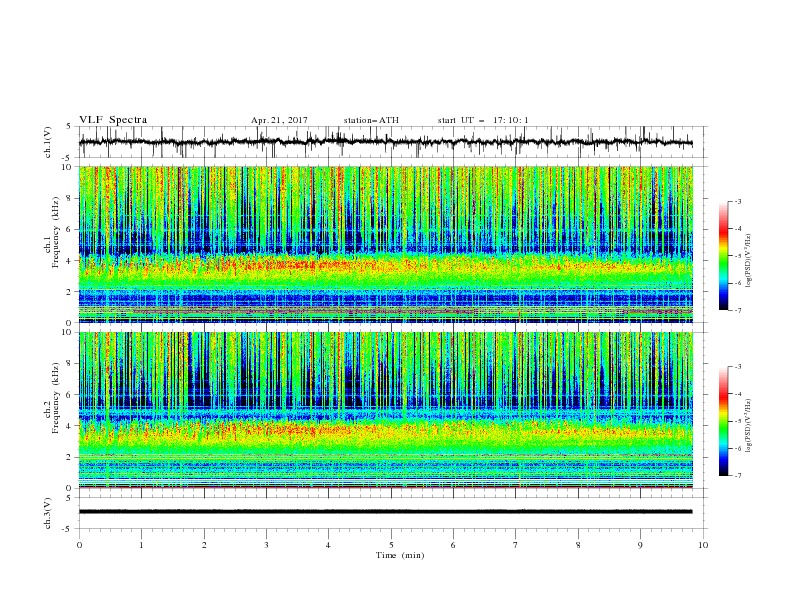Click the time axis tick label "4"
Screen dimensions: 792x612
pyautogui.click(x=329, y=545)
